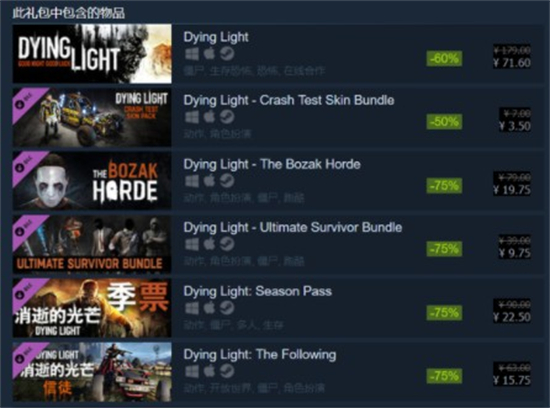This screenshot has height=408, width=550.
Task: Click the ¥ 15.75 price of The Following
Action: (x=512, y=380)
